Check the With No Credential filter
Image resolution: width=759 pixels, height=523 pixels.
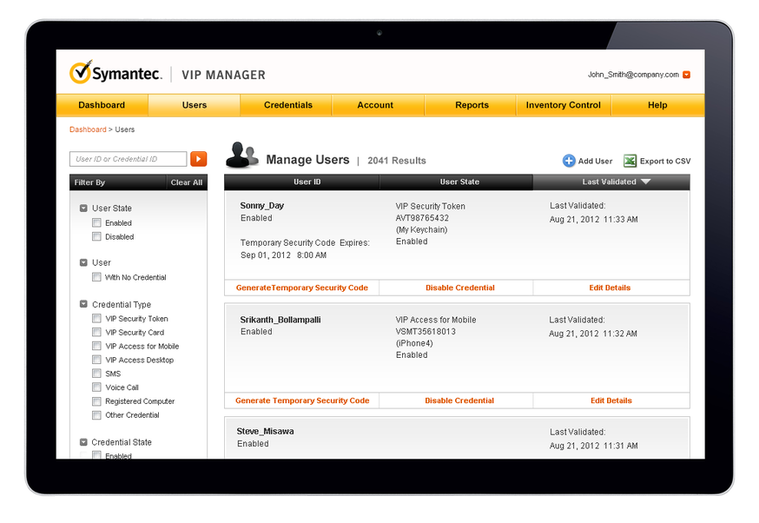click(x=97, y=277)
